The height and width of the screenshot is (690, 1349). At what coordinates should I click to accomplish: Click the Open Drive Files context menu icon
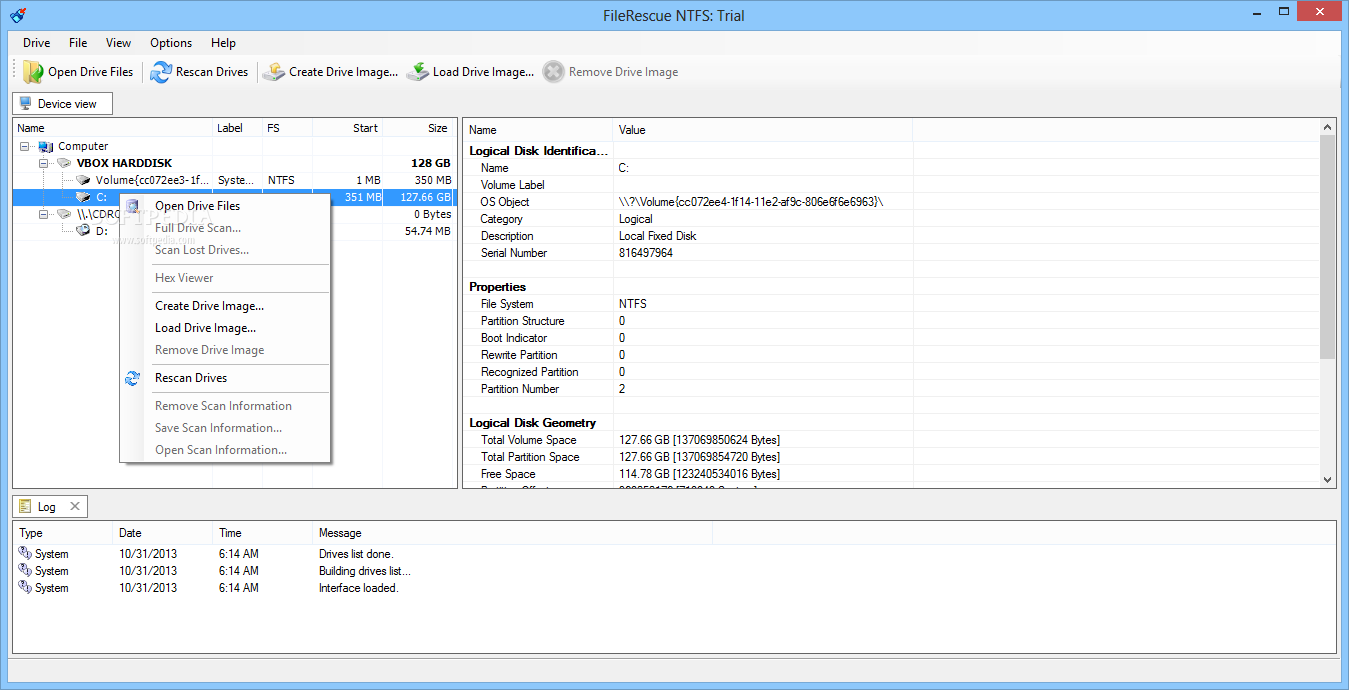coord(132,206)
